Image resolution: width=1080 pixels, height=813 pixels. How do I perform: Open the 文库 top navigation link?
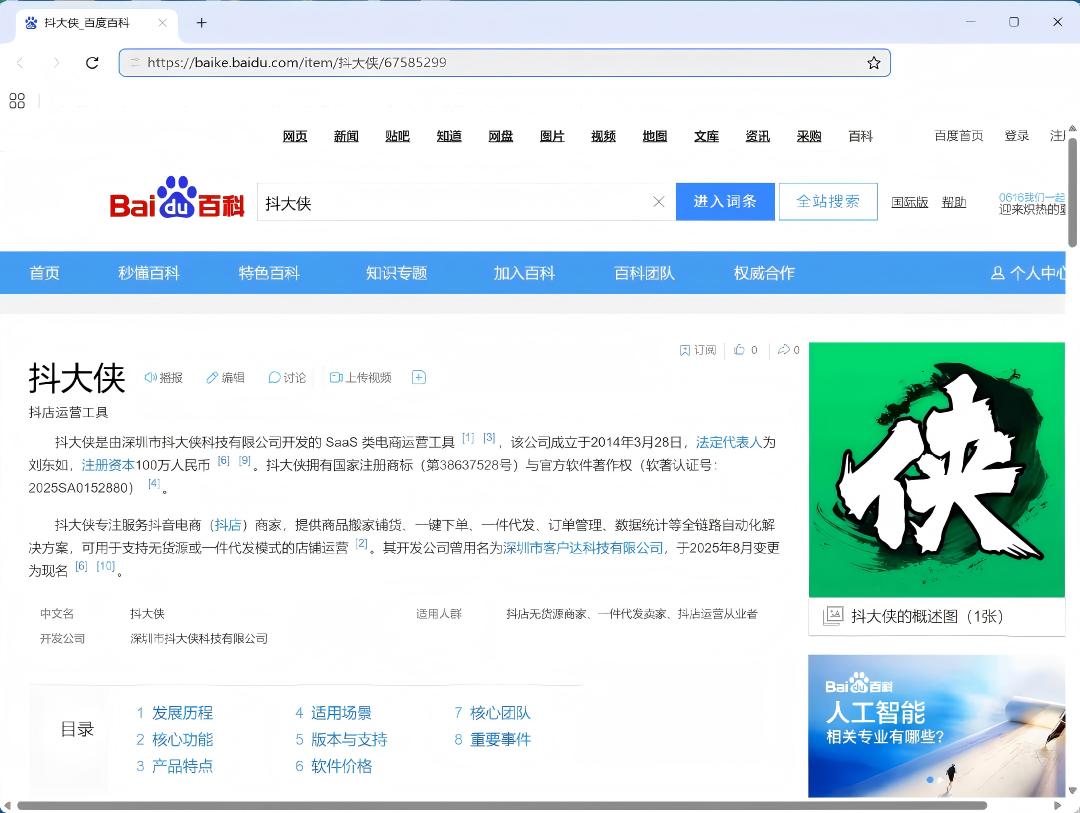706,136
